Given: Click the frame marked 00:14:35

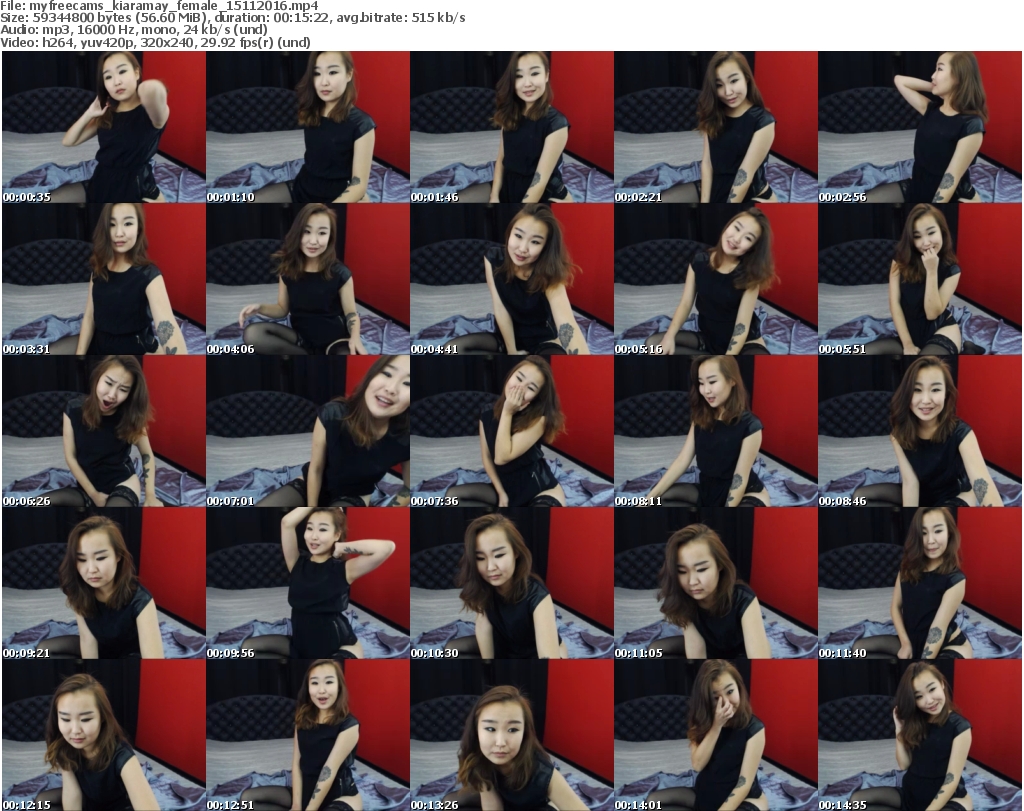Looking at the screenshot, I should [x=920, y=735].
